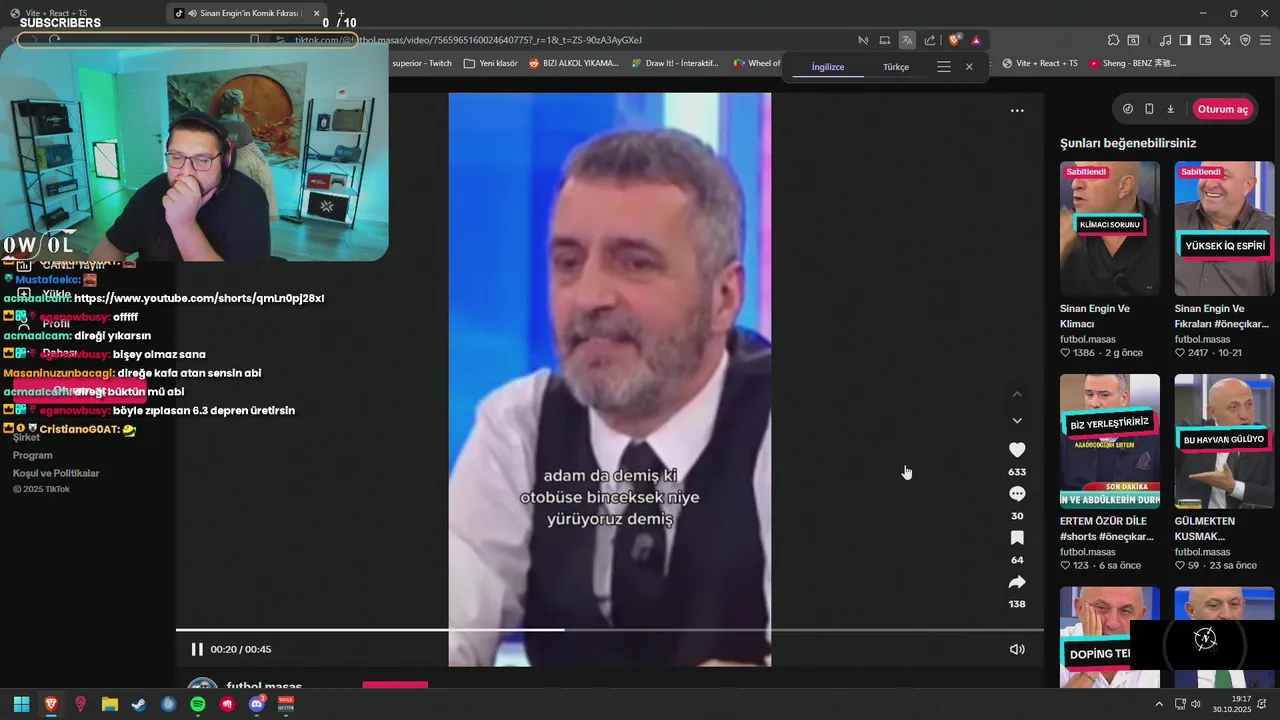Open the Windows Start menu
This screenshot has width=1280, height=720.
pos(21,704)
